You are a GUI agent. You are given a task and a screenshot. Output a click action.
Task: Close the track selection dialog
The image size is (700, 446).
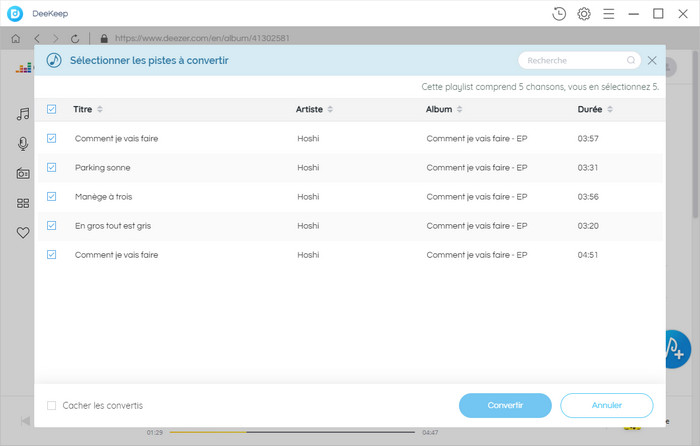coord(652,60)
